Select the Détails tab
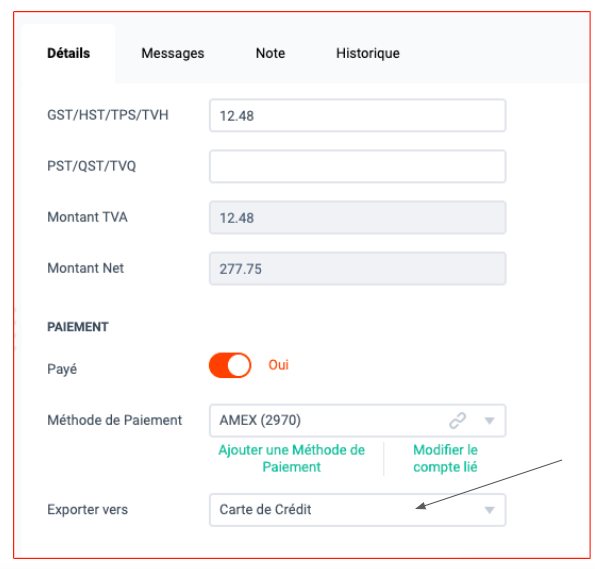 pos(69,53)
